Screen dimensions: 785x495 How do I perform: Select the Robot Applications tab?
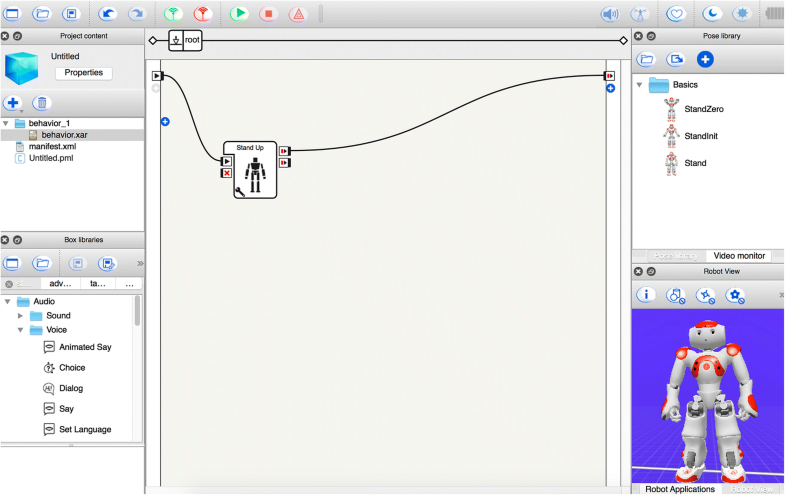coord(678,489)
